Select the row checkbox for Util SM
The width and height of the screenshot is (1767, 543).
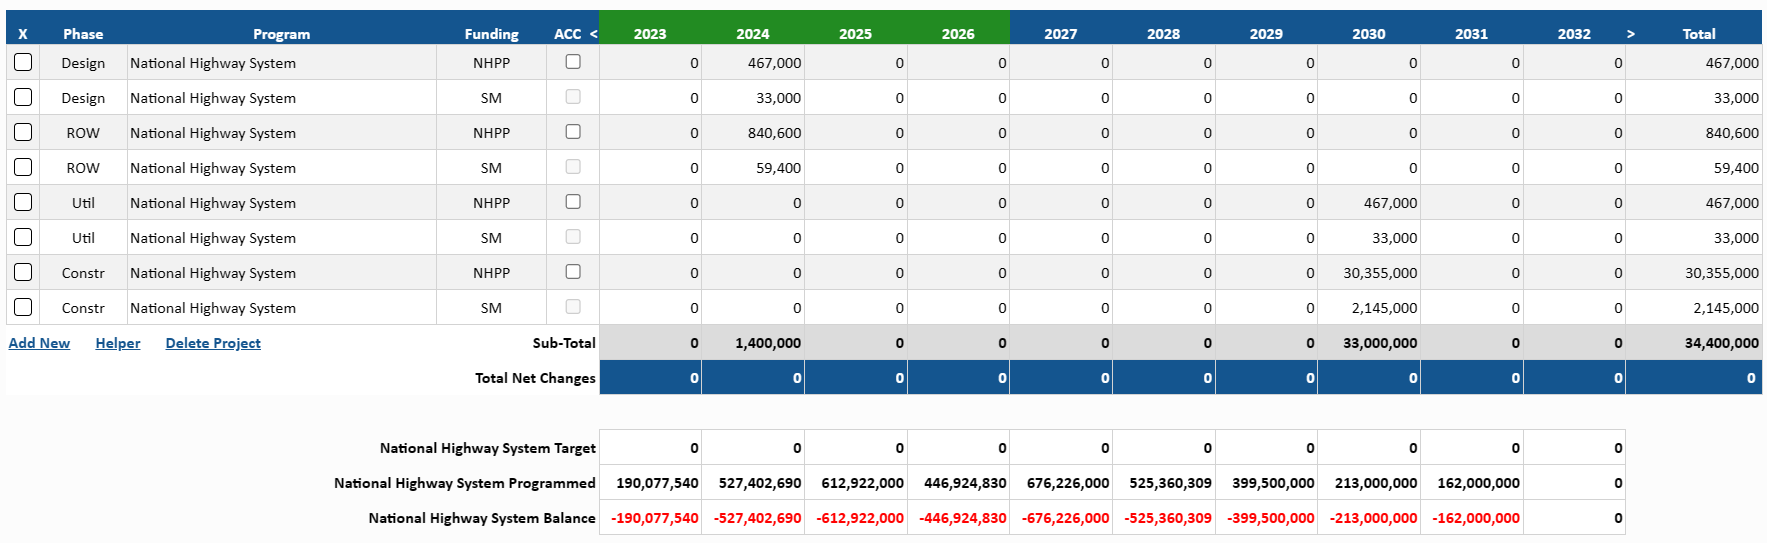(23, 237)
